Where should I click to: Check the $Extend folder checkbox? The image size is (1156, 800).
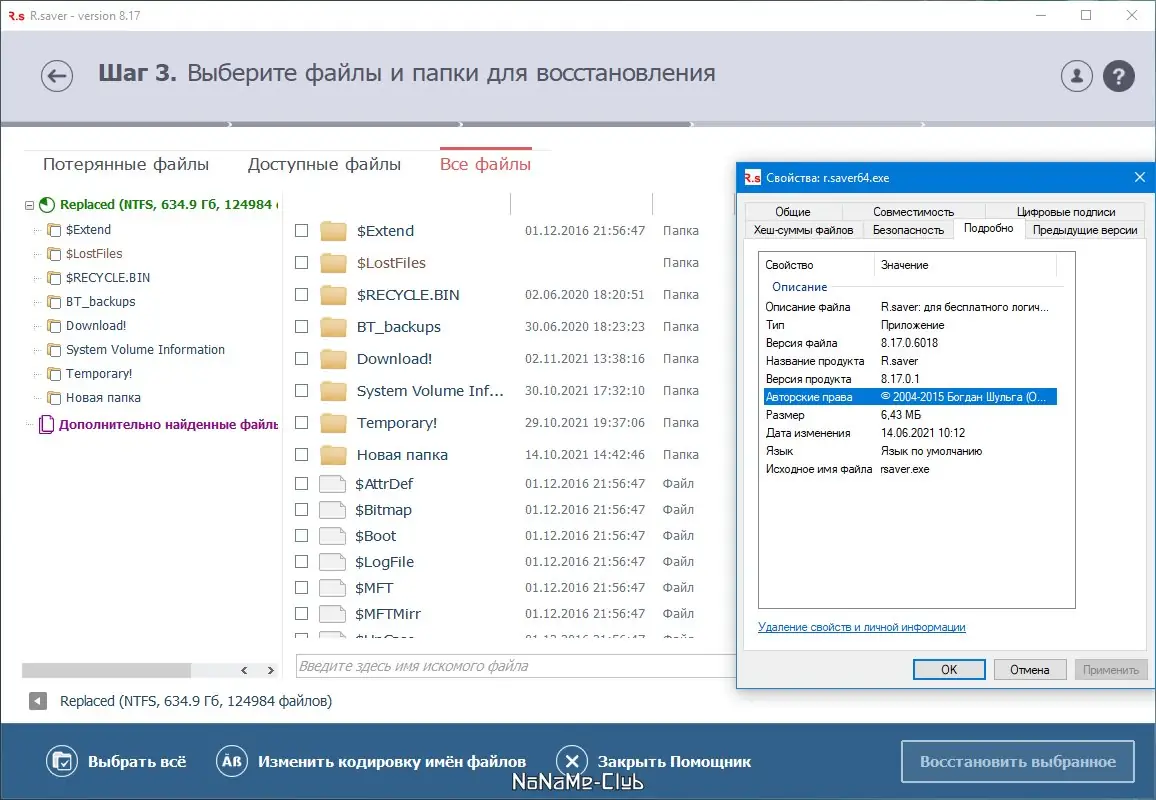click(302, 231)
